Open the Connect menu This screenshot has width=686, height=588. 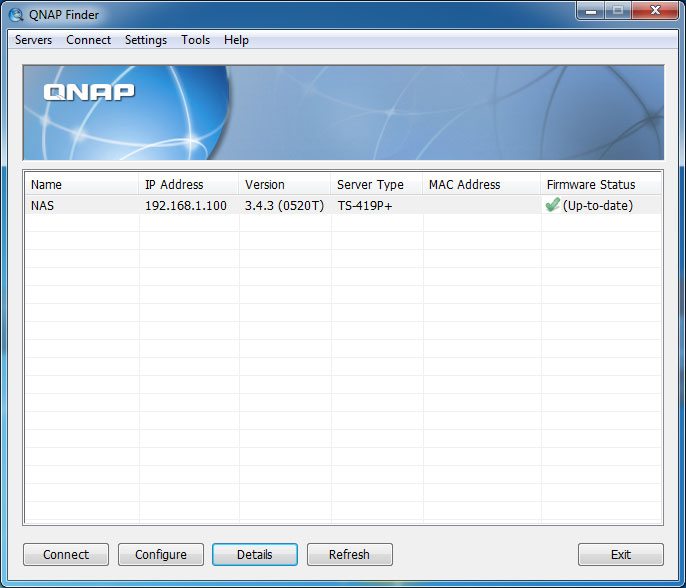tap(88, 40)
